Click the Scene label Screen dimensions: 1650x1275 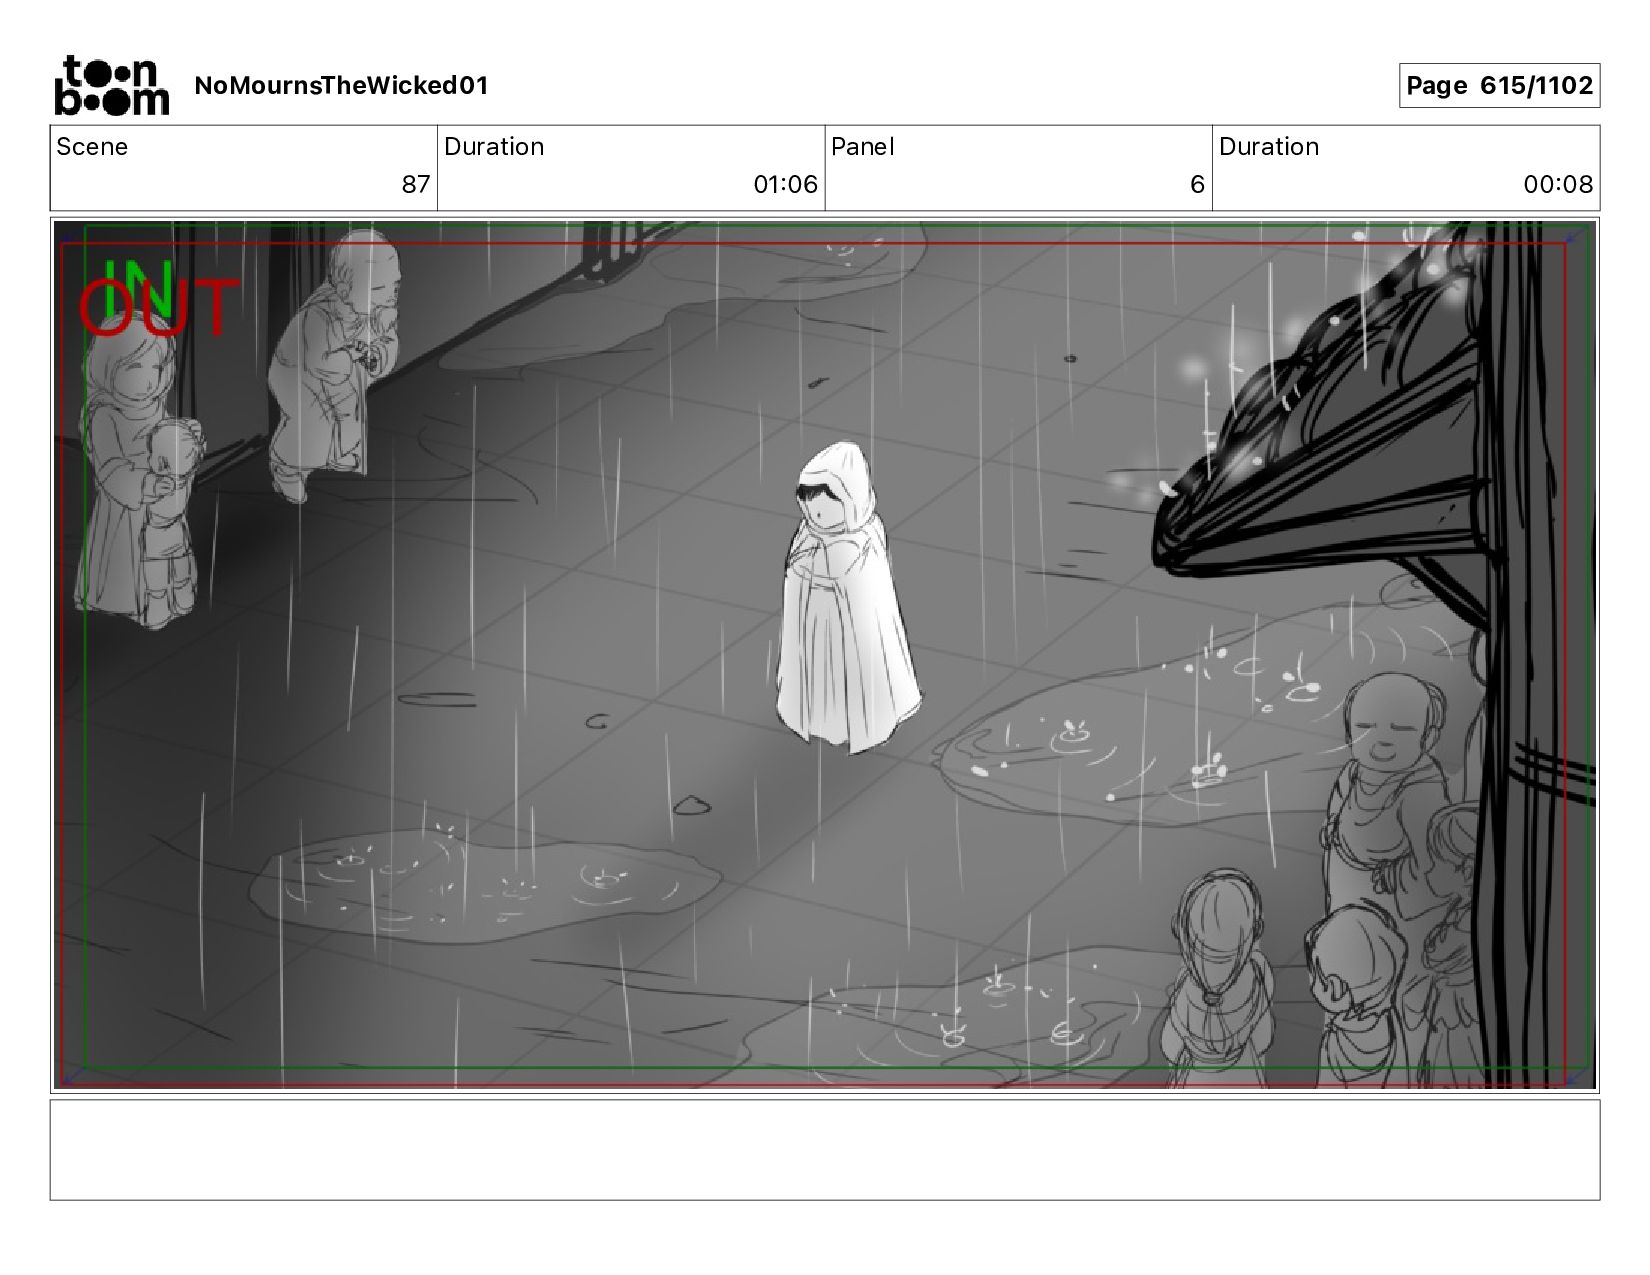pos(92,147)
